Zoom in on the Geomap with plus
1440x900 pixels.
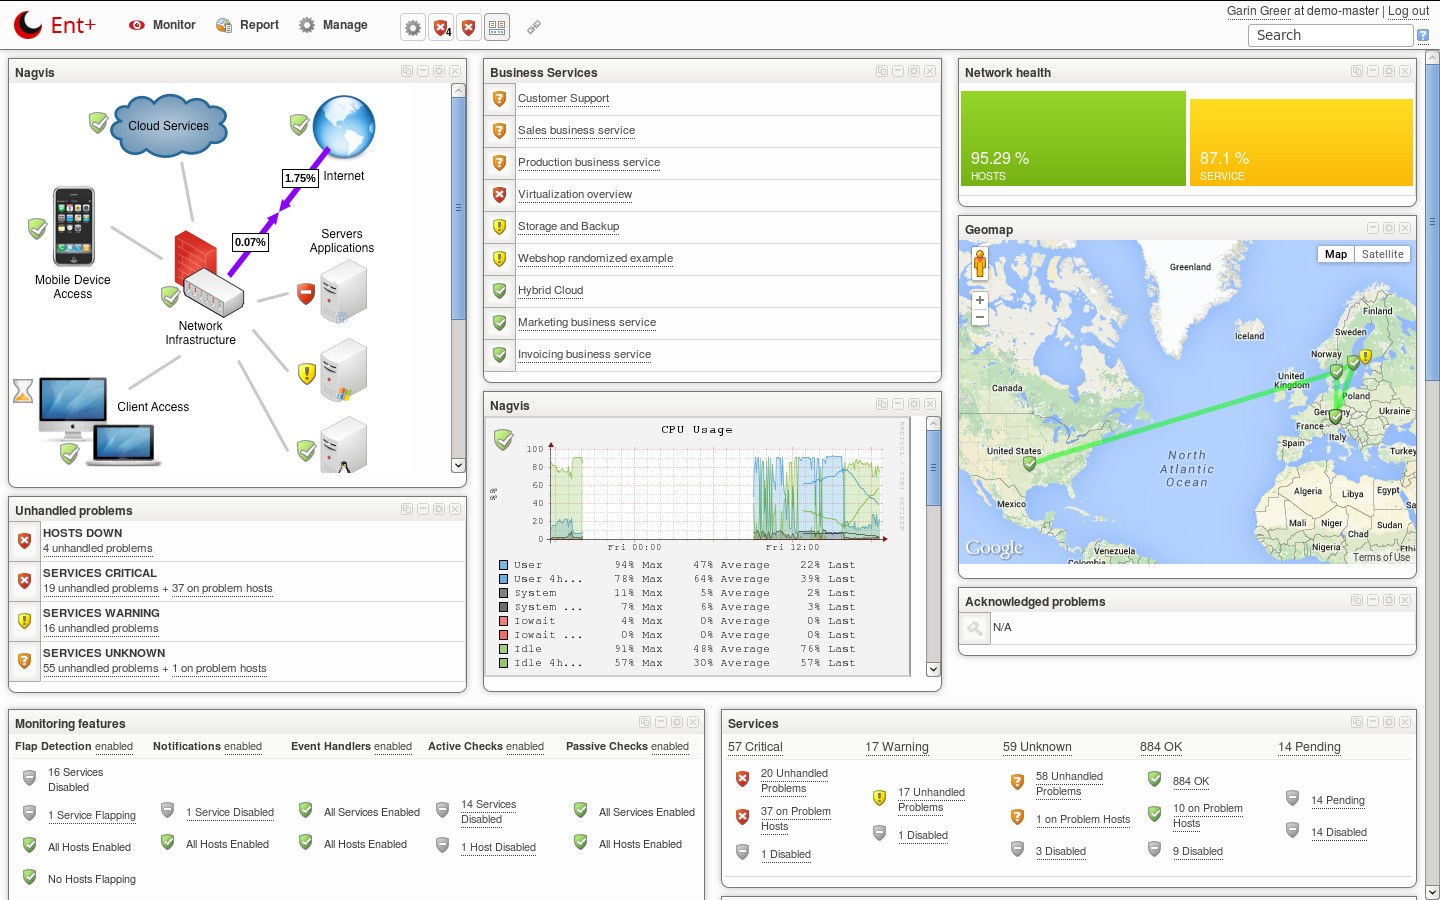tap(980, 300)
